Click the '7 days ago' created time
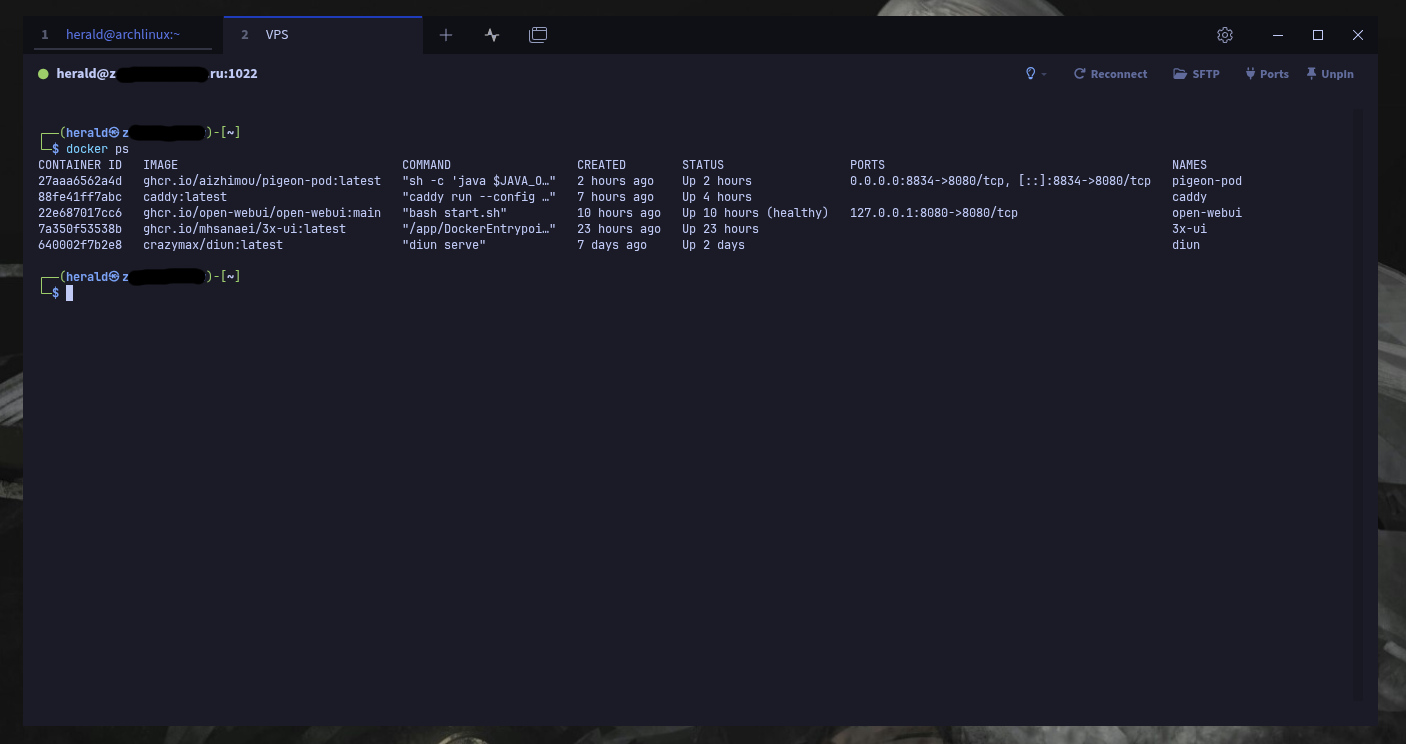The image size is (1406, 744). pos(612,245)
